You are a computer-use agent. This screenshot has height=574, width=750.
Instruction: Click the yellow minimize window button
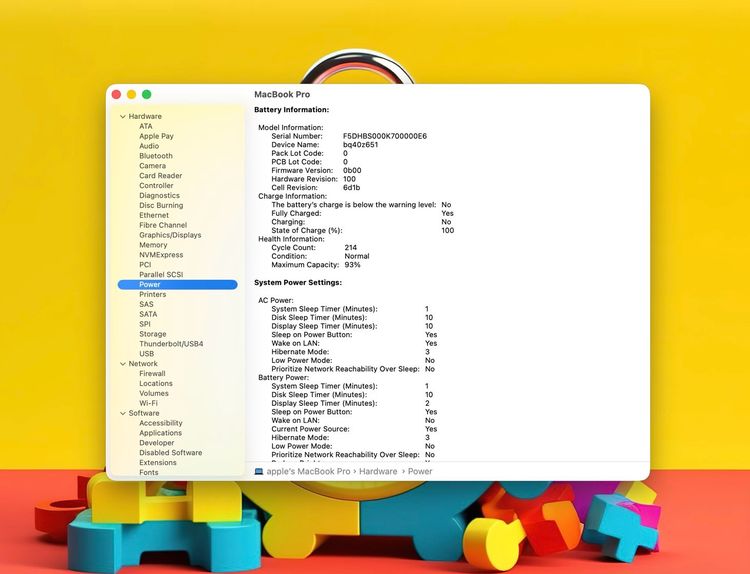click(x=132, y=94)
